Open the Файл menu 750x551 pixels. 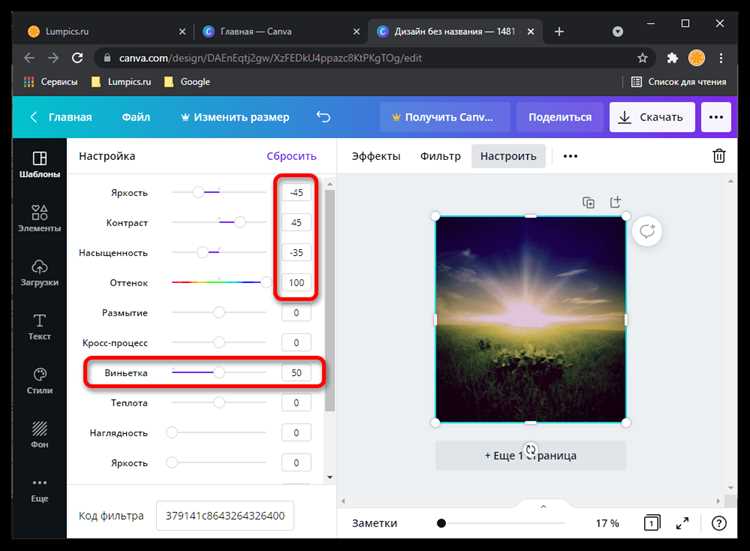(136, 117)
